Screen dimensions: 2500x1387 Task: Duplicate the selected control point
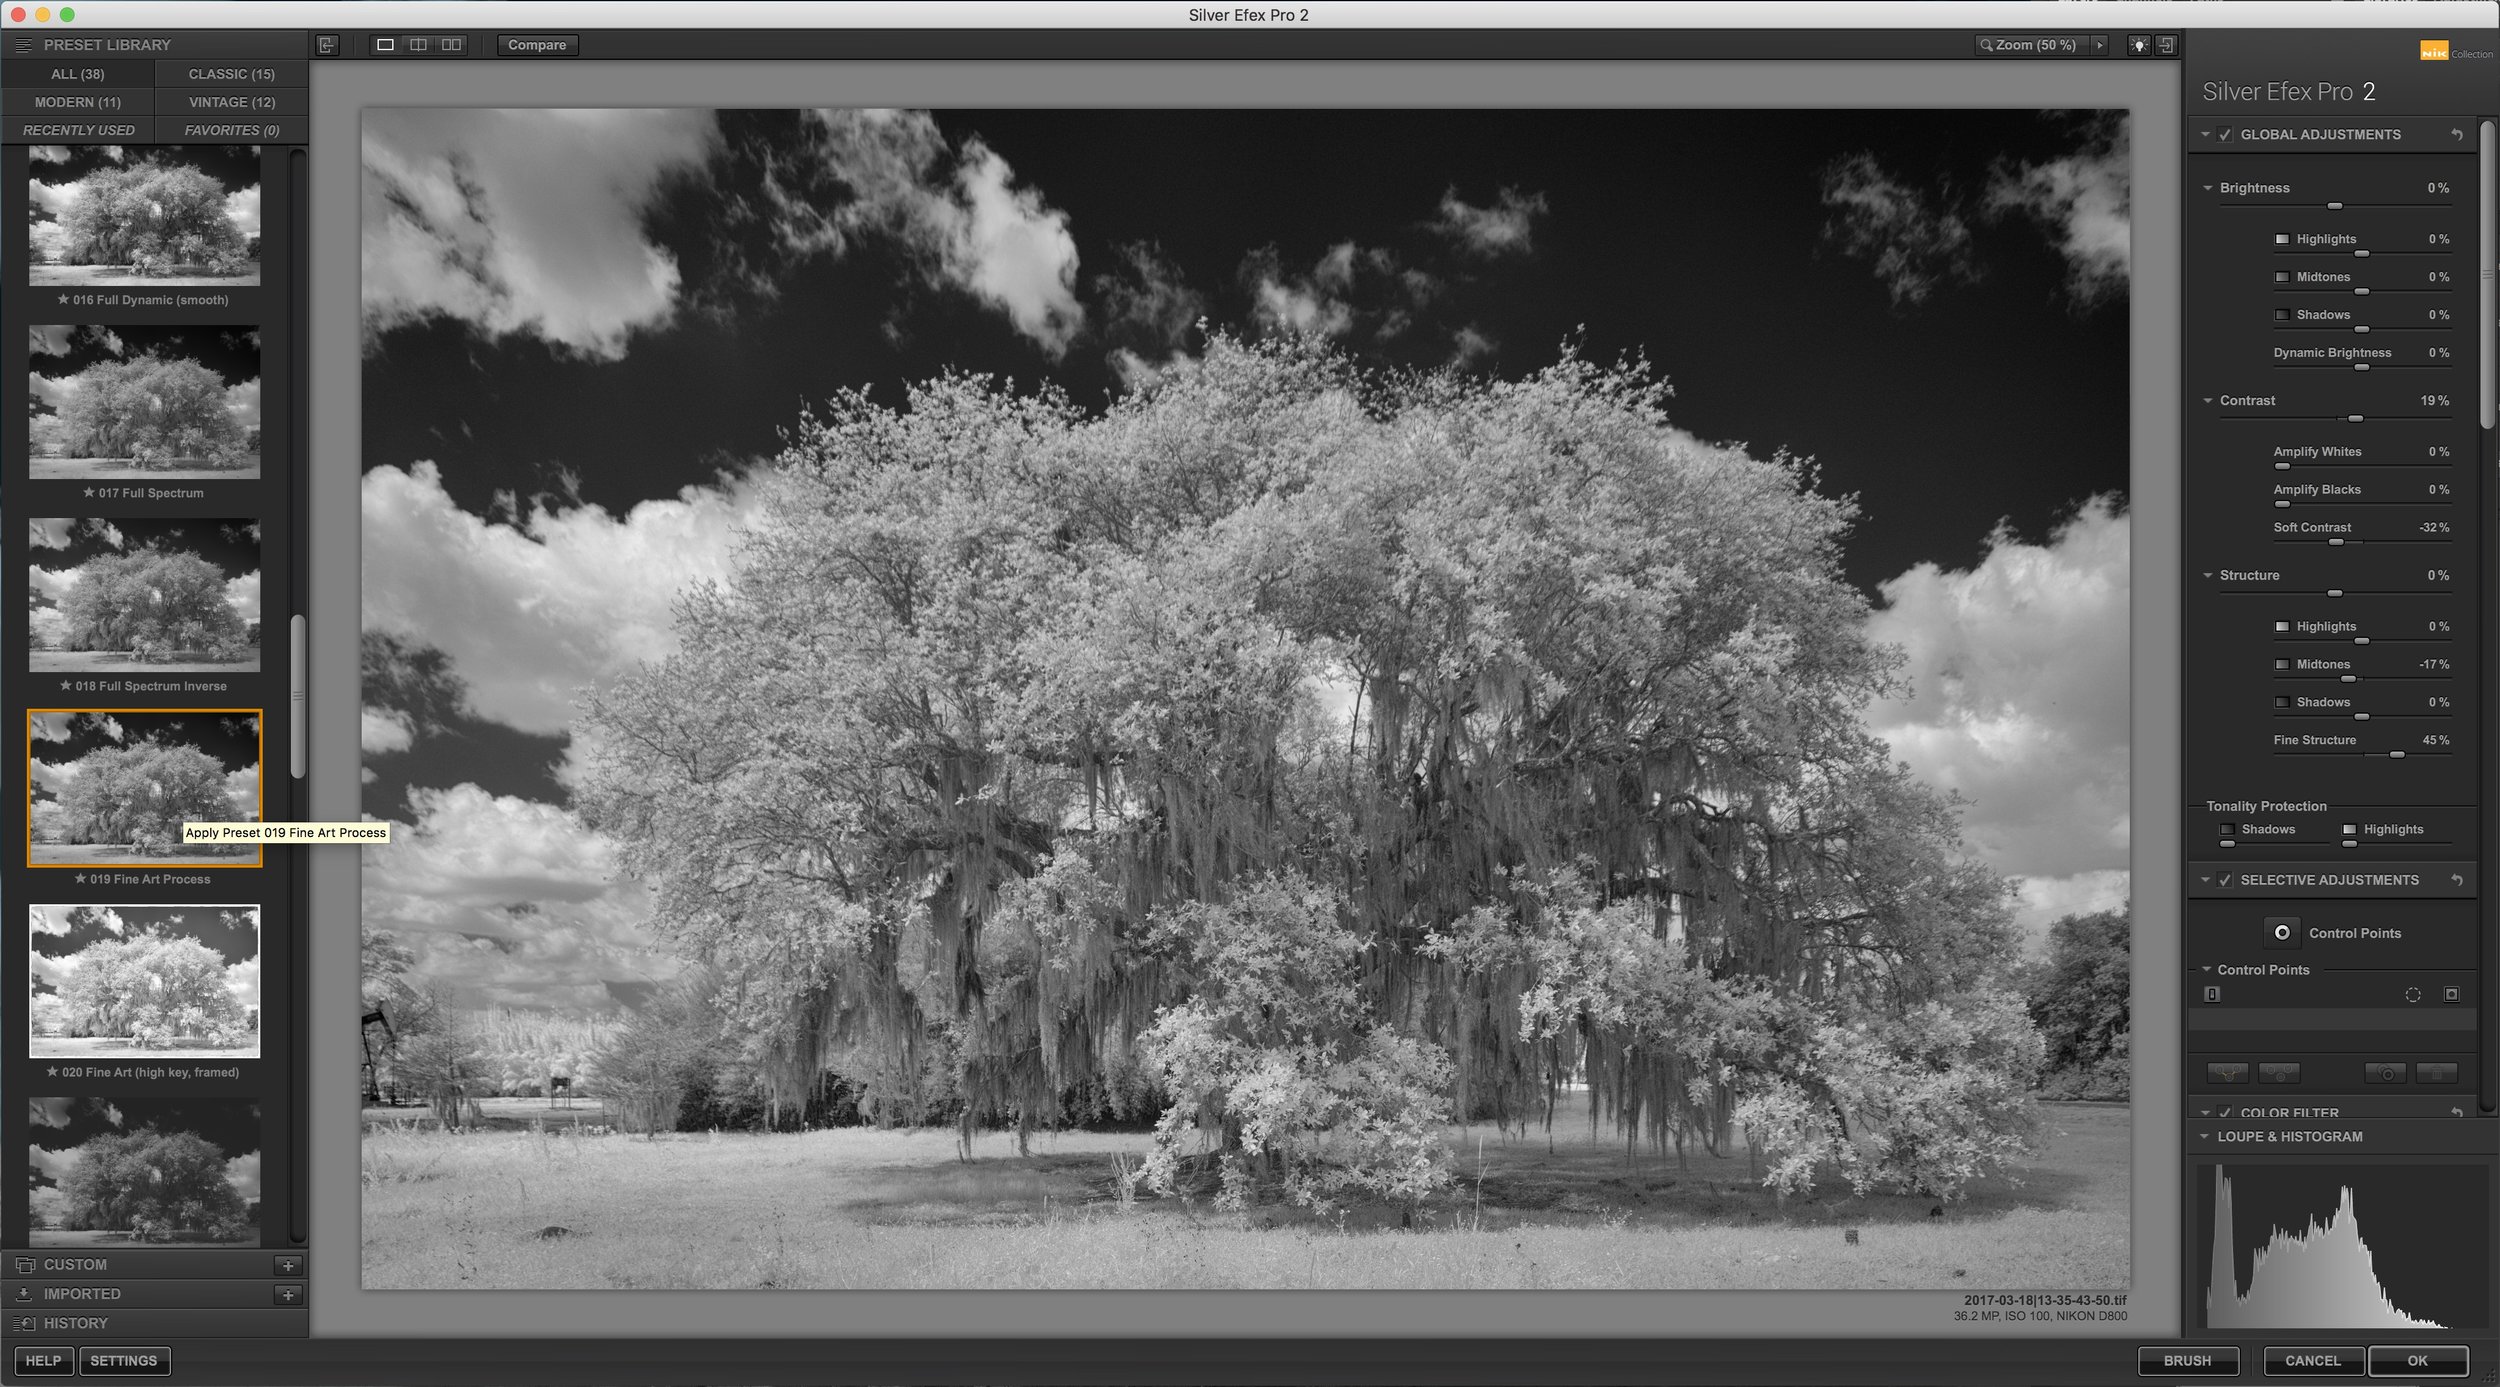tap(2385, 1073)
